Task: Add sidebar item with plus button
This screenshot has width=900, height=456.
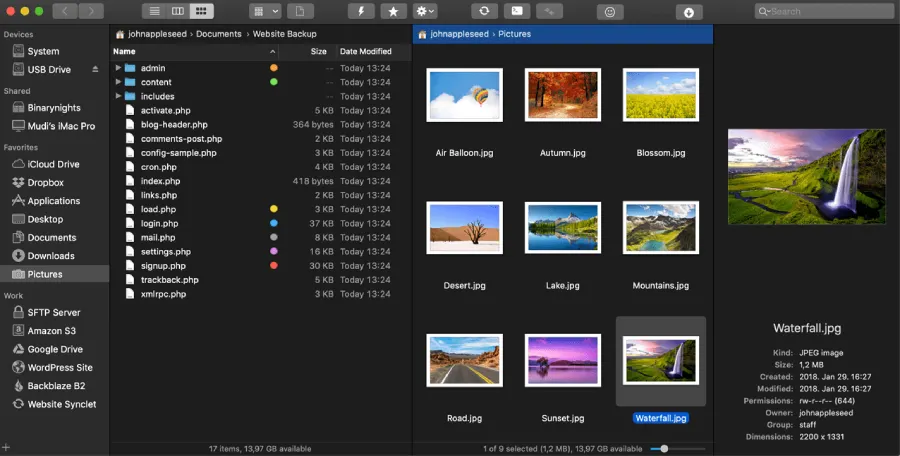Action: coord(6,447)
